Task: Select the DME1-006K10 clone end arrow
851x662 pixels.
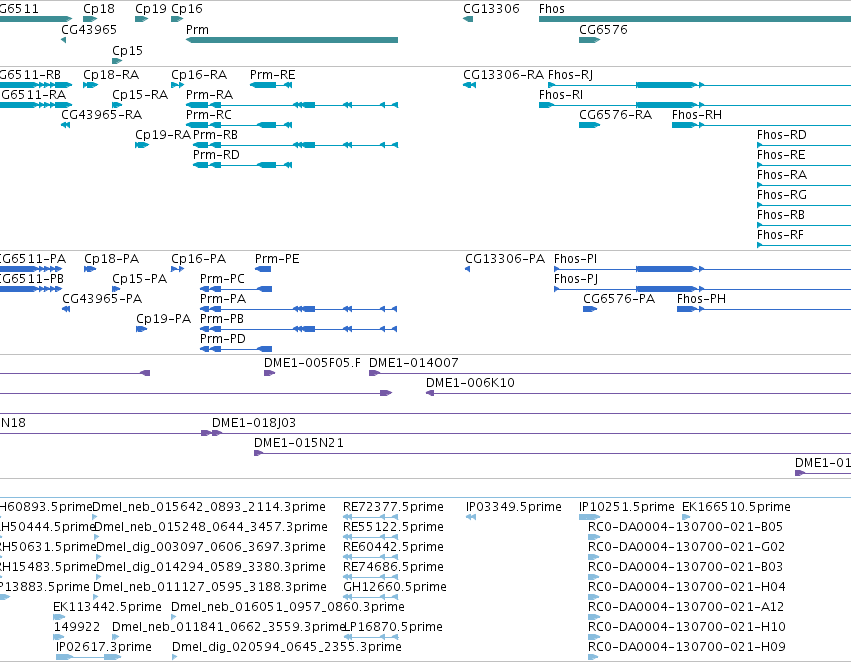Action: tap(430, 393)
